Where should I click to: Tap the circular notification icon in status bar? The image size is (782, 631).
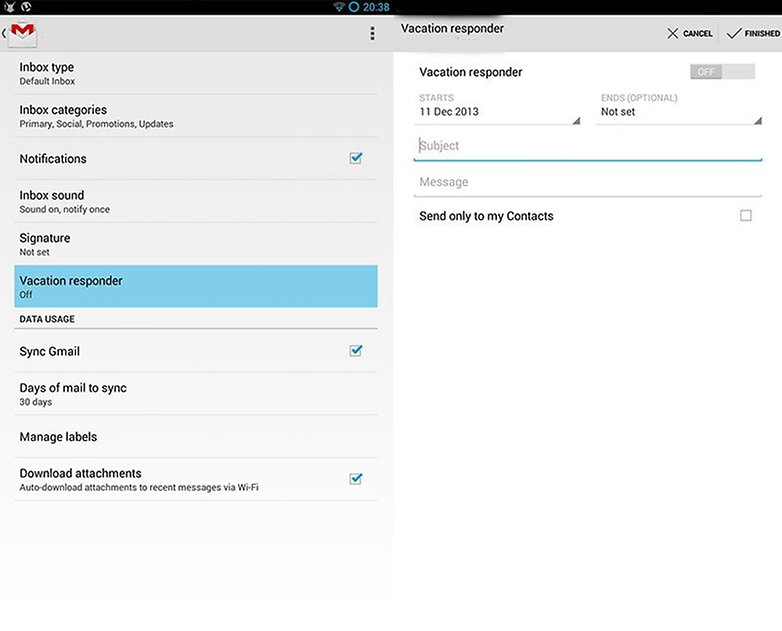coord(26,6)
